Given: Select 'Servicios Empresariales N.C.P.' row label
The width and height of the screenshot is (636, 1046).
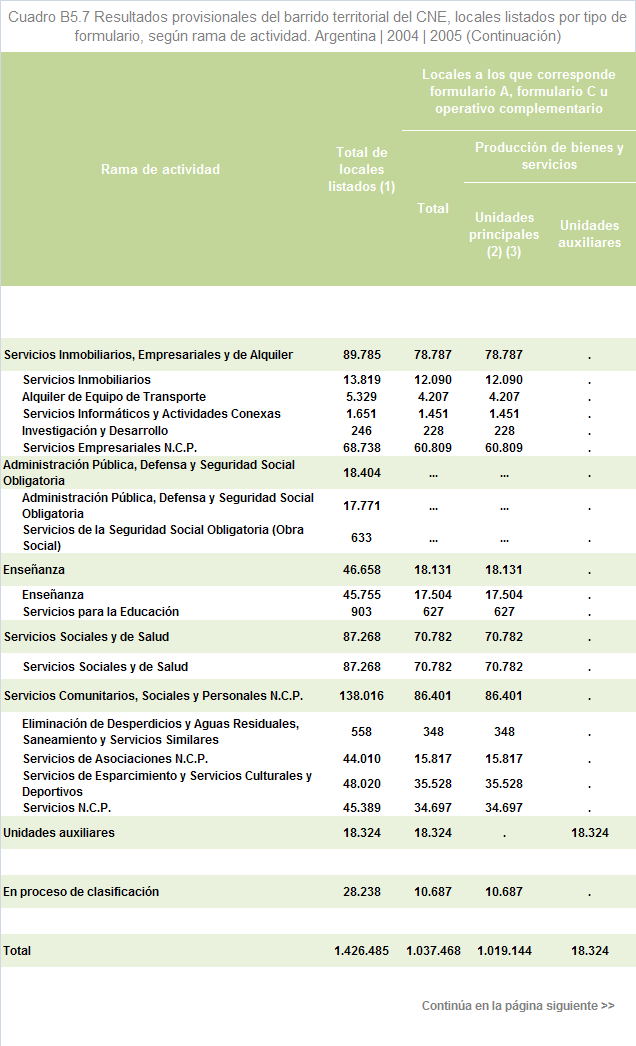Looking at the screenshot, I should [x=109, y=448].
